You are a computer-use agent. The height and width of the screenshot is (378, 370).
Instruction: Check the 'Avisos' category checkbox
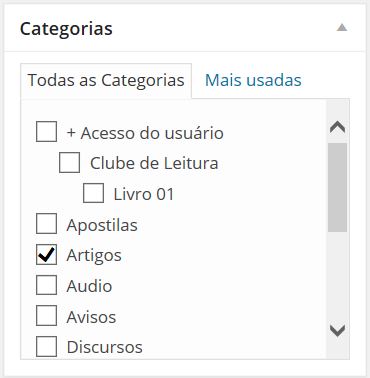coord(46,316)
